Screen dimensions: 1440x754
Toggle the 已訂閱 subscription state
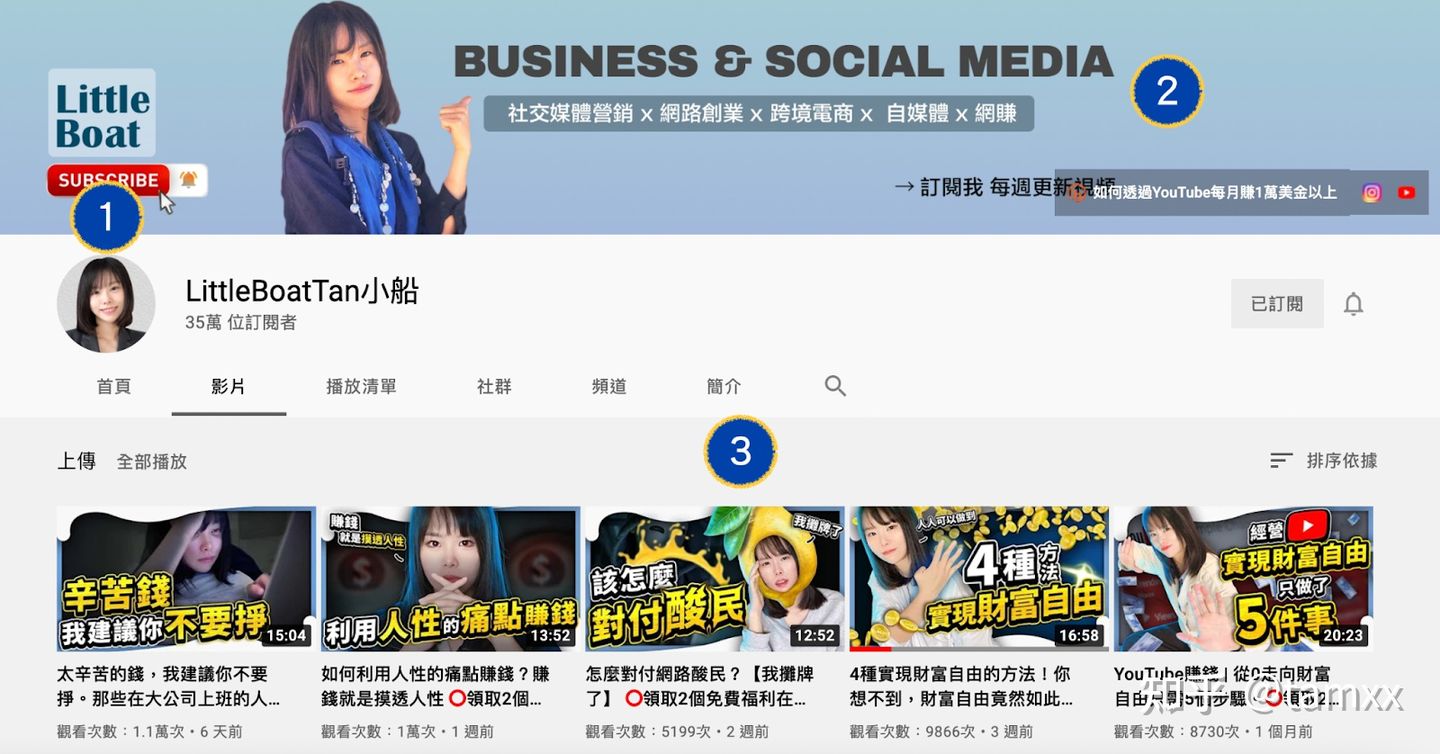pos(1277,303)
